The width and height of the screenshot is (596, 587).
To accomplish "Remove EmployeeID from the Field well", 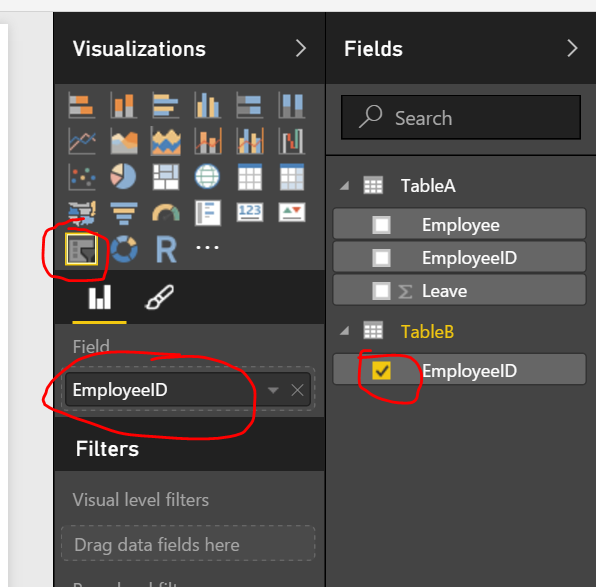I will coord(297,390).
